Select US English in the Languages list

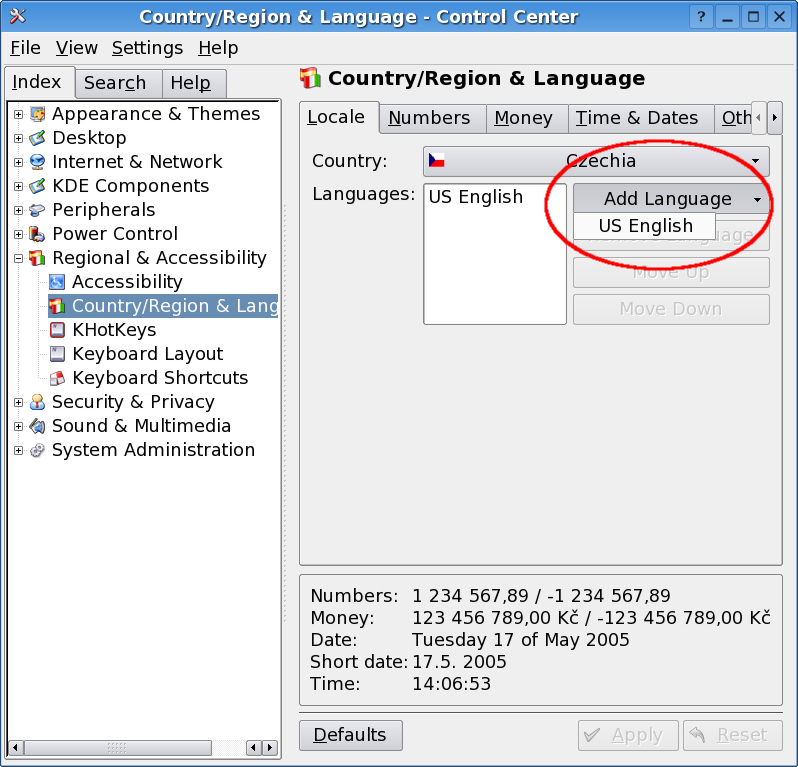[475, 197]
